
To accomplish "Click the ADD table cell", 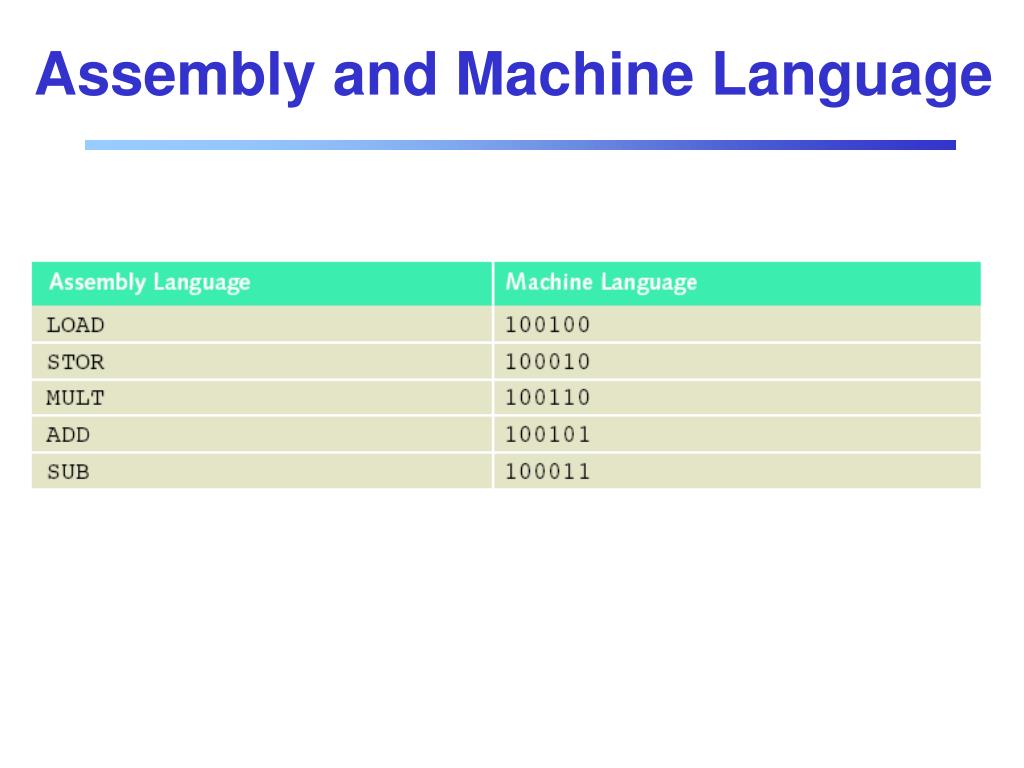I will click(262, 434).
